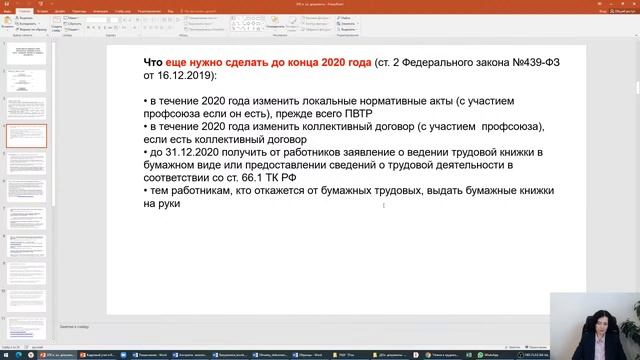
Task: Toggle Заметки (Notes) in status bar
Action: coord(512,347)
